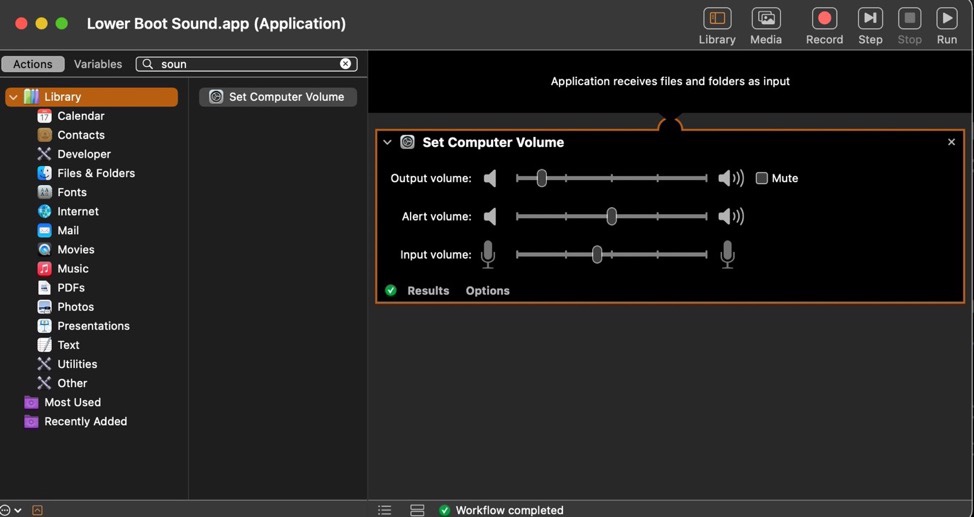Click the max output volume speaker icon
Screen dimensions: 974x517
[x=731, y=179]
